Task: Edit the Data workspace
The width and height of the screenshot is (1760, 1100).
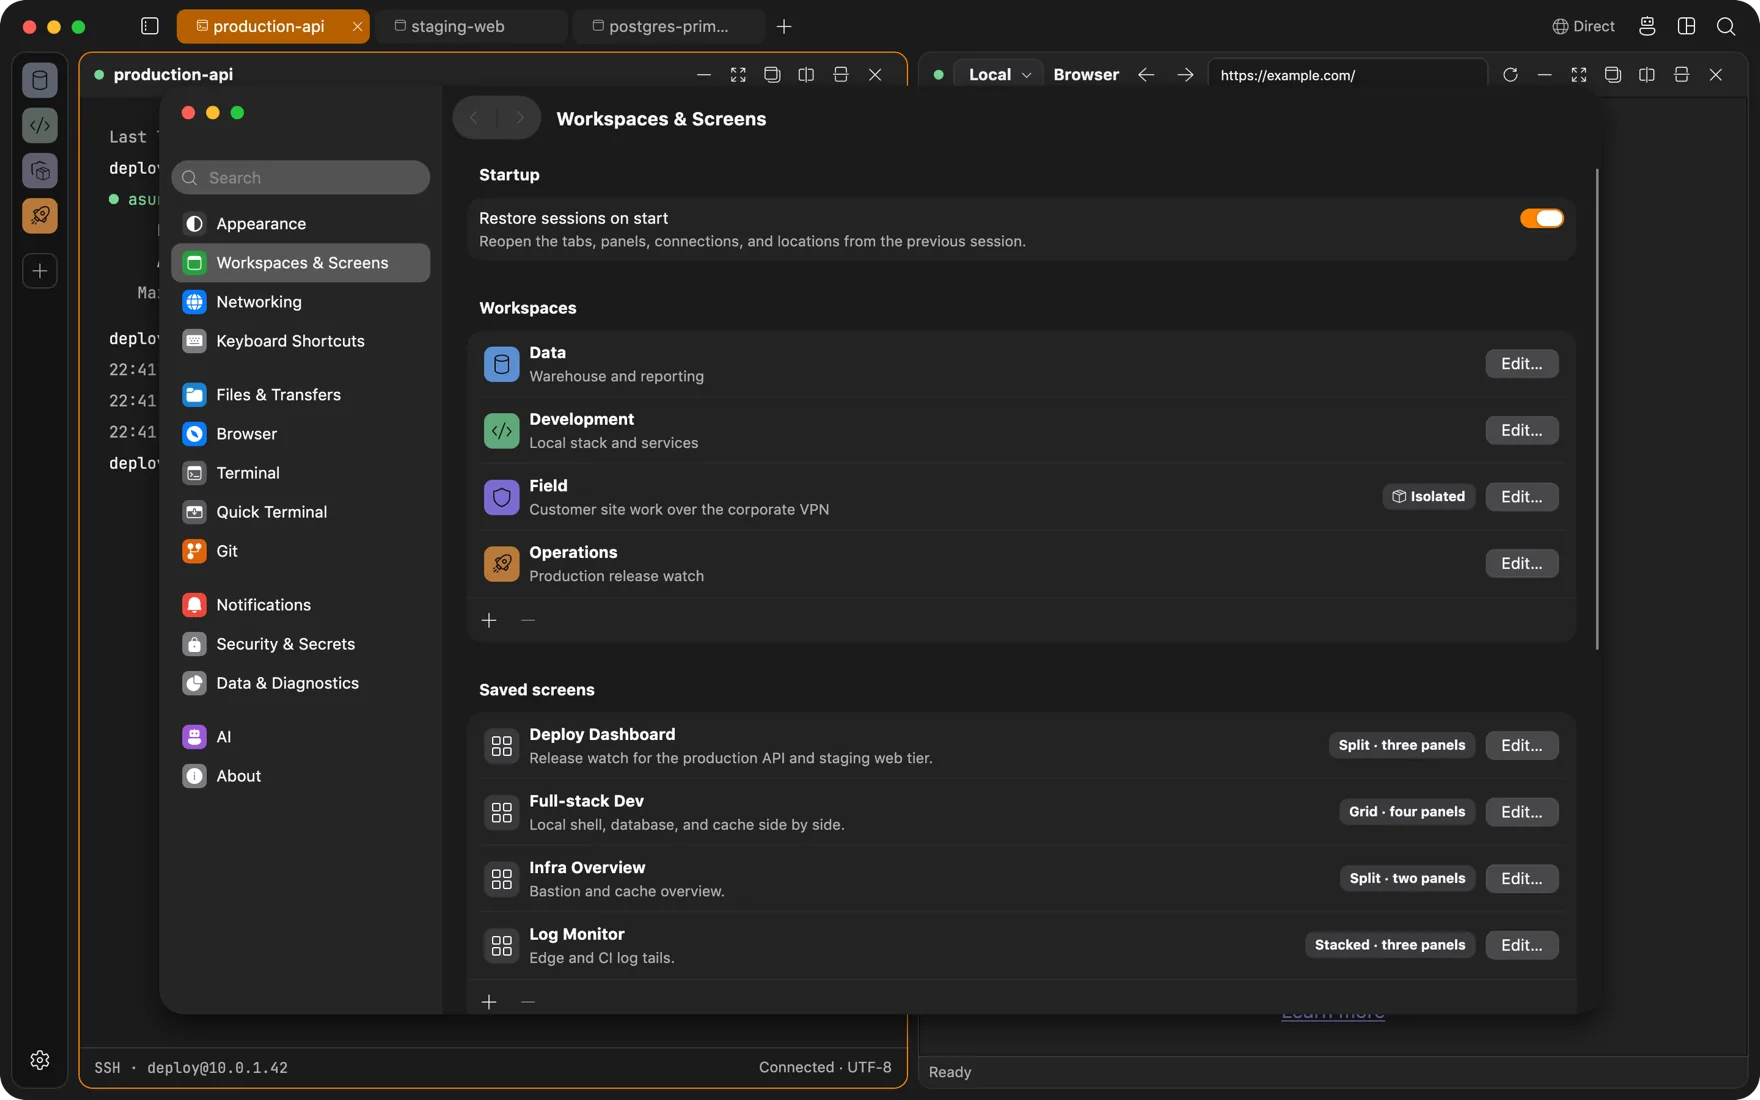Action: tap(1521, 364)
